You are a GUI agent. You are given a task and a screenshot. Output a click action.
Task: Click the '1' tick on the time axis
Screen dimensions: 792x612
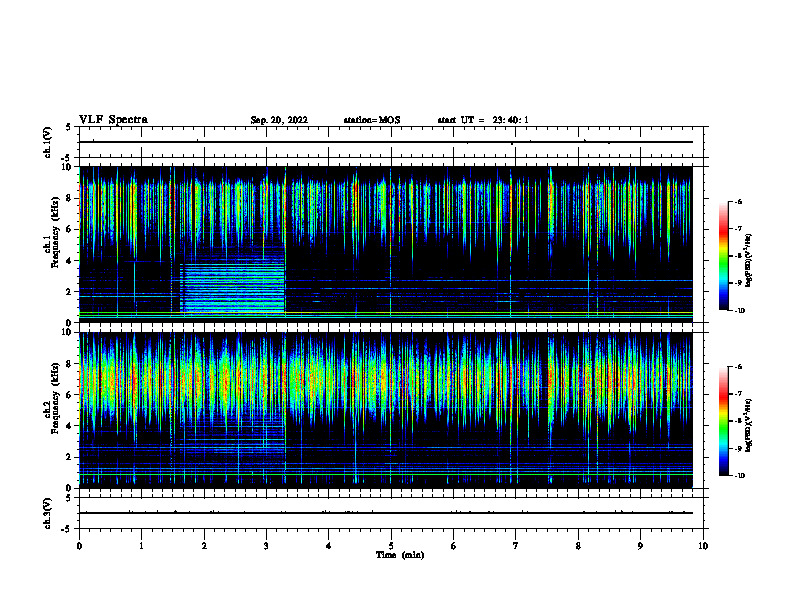[141, 546]
